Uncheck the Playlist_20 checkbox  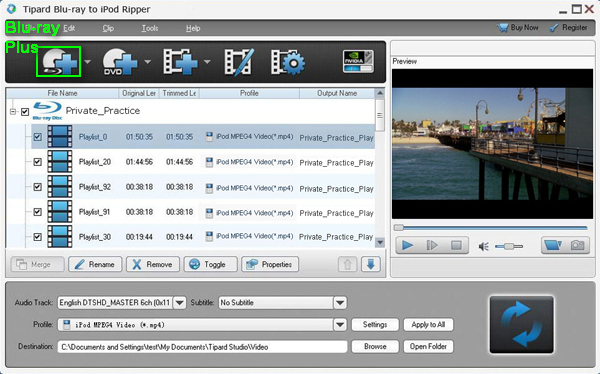pos(38,162)
